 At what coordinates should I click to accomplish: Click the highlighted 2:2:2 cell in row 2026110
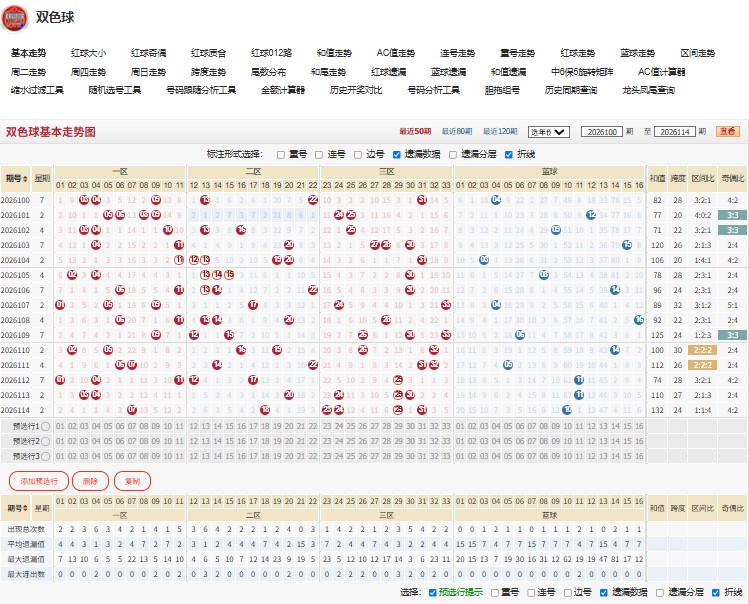click(x=702, y=350)
